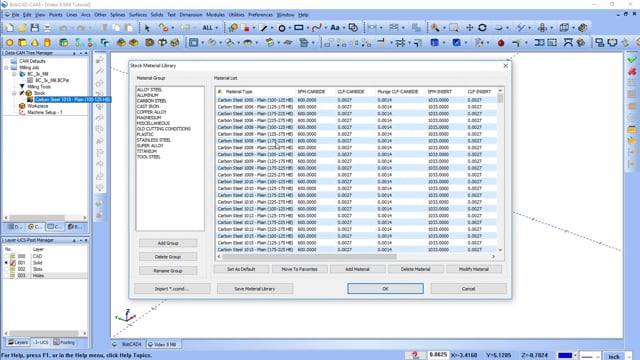640x360 pixels.
Task: Click the red sphere icon in second toolbar
Action: 501,42
